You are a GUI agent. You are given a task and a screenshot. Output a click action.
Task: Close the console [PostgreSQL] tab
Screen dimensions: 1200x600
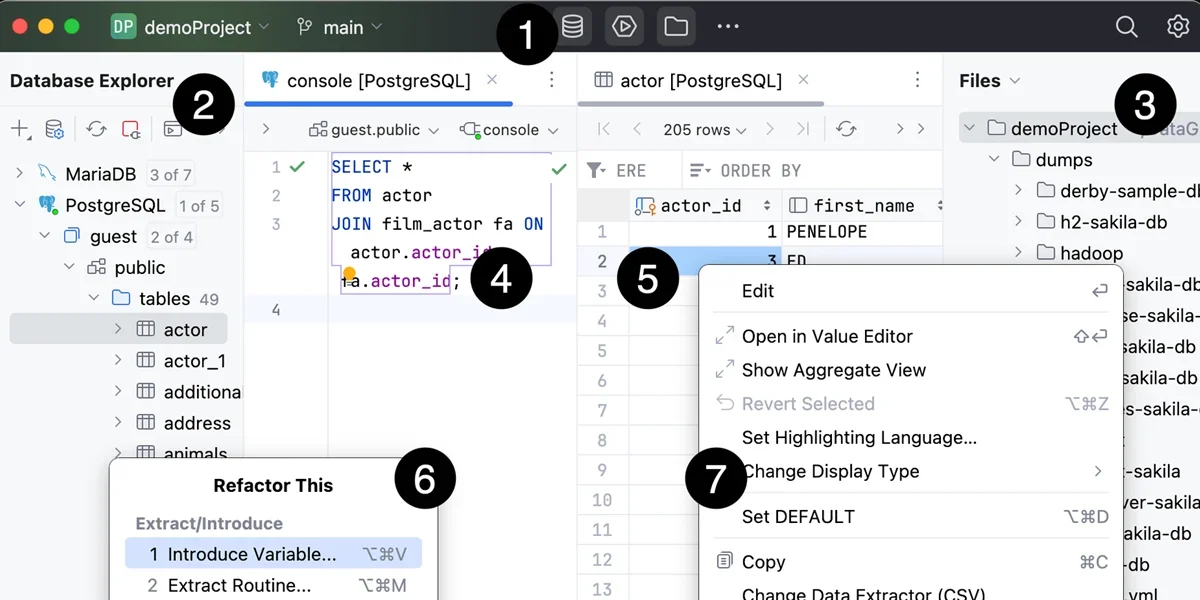point(492,80)
